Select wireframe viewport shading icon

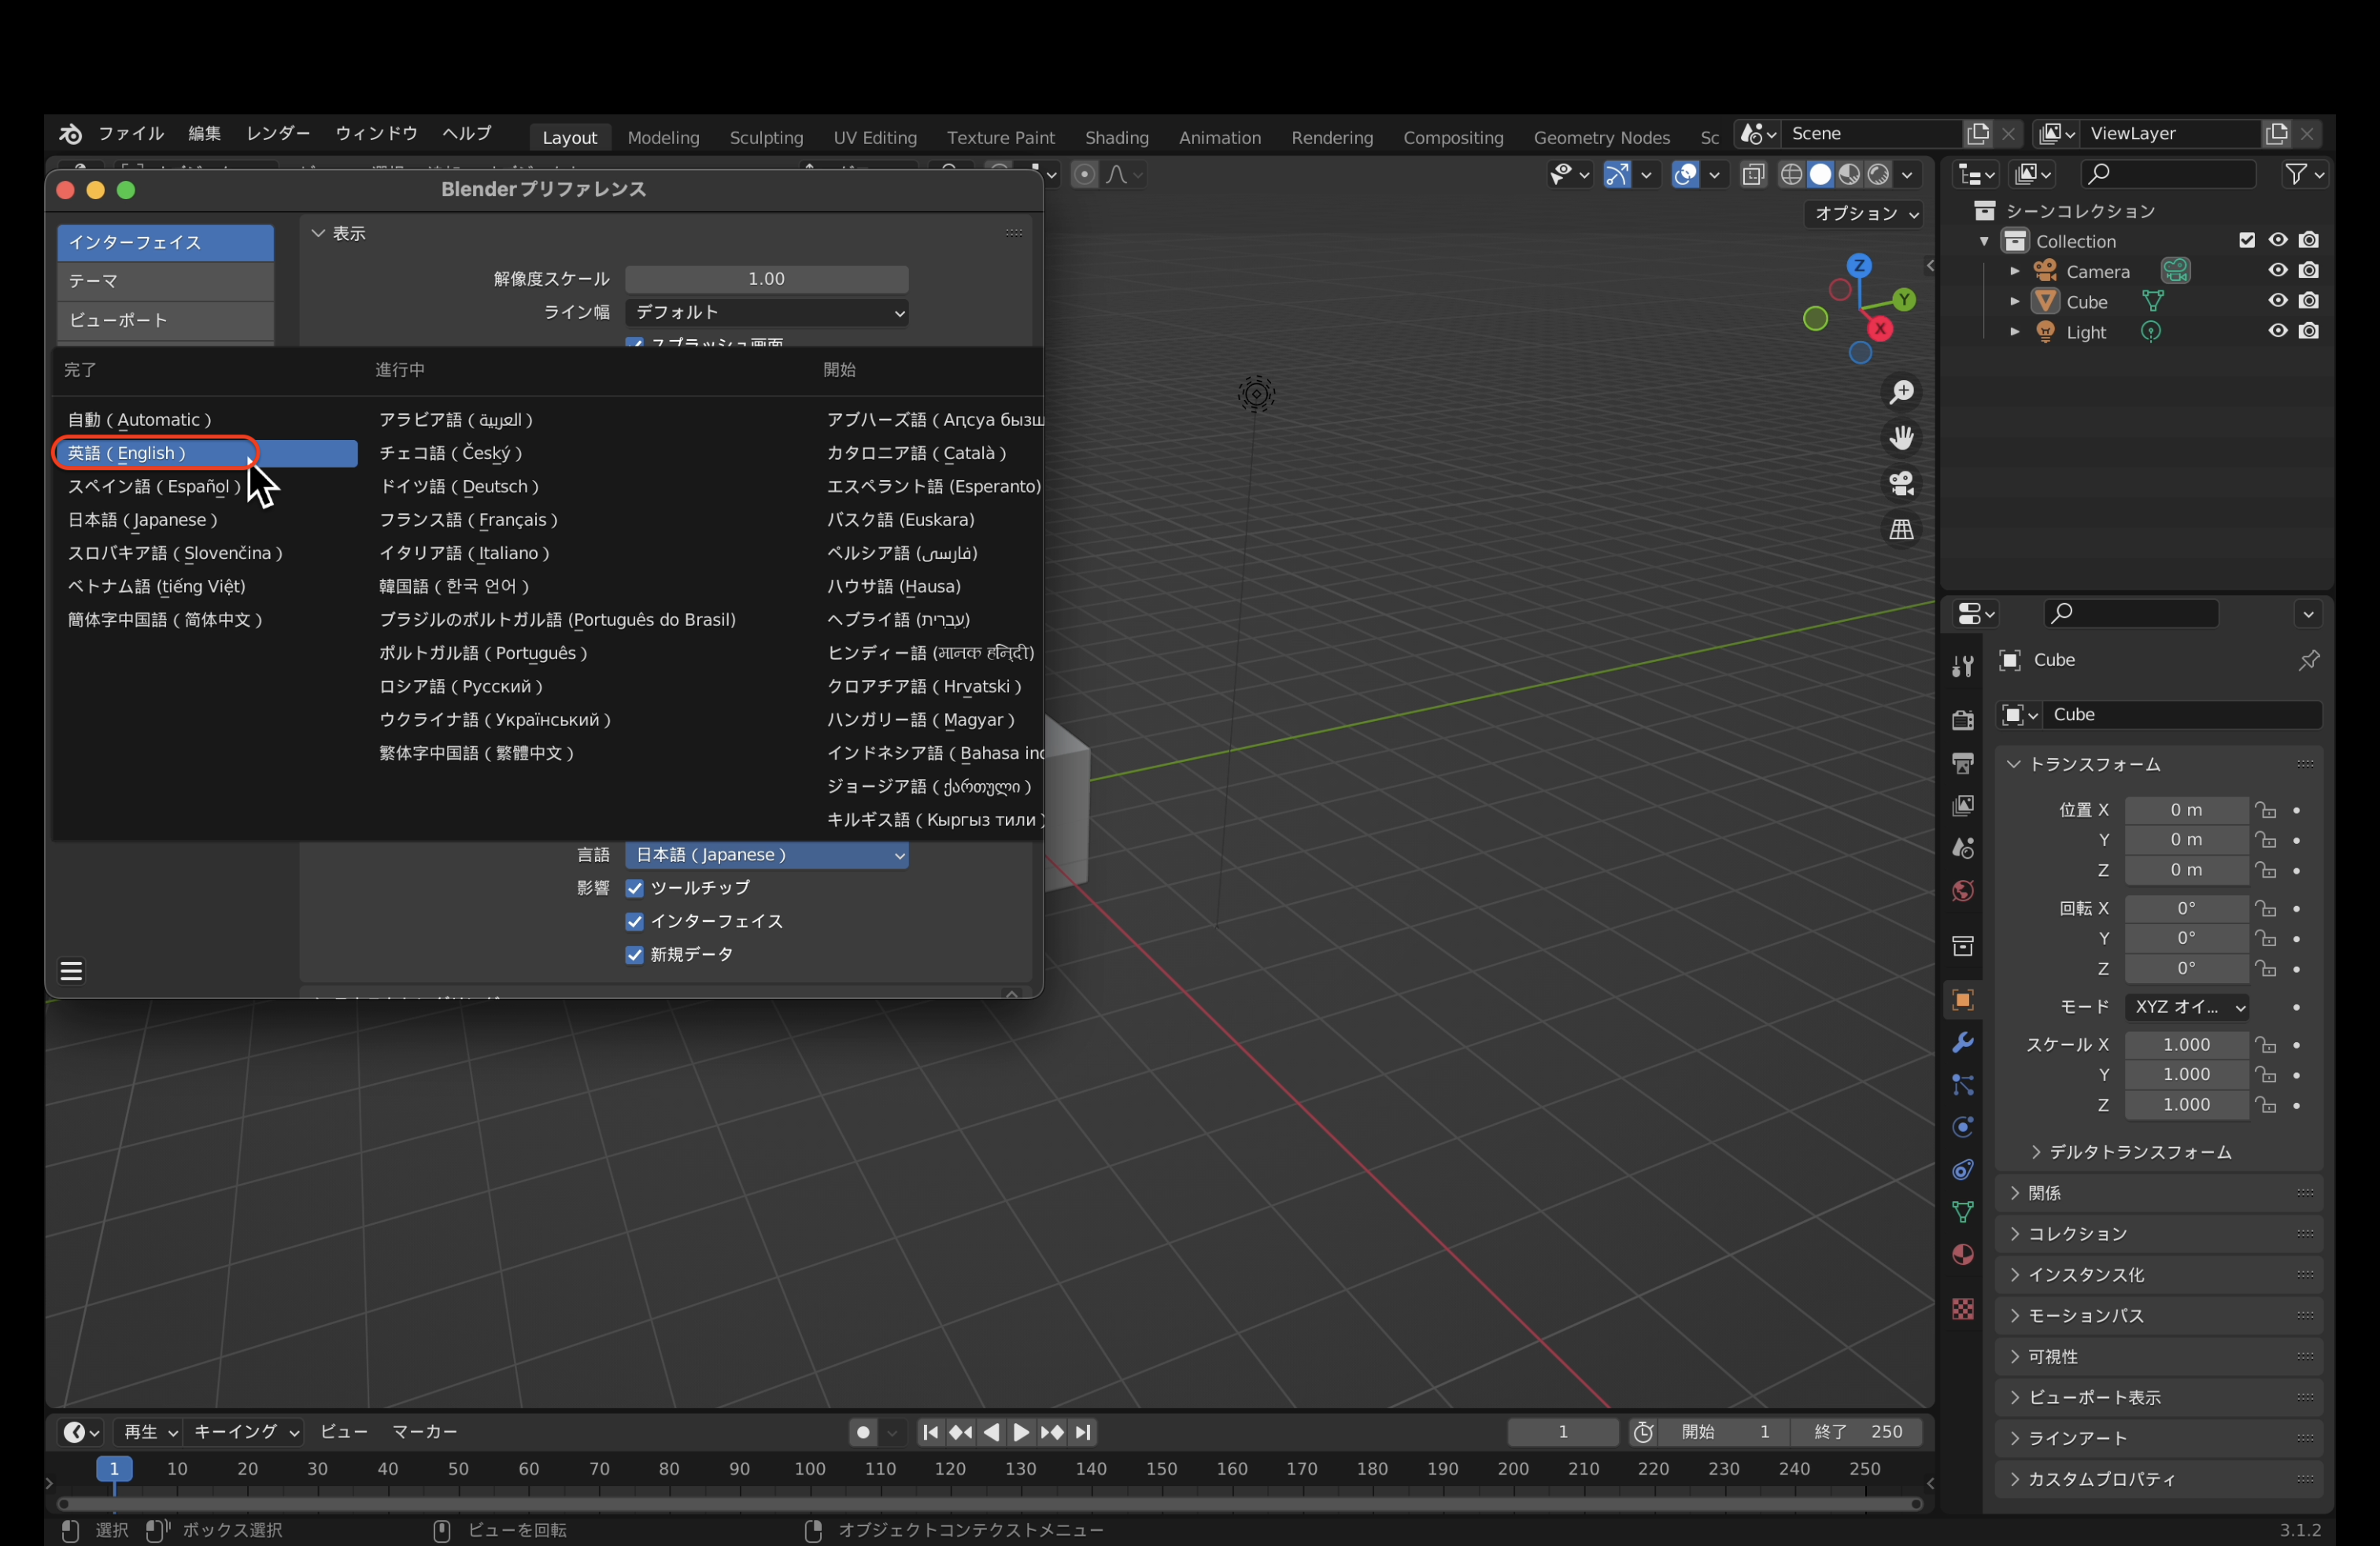pyautogui.click(x=1791, y=175)
